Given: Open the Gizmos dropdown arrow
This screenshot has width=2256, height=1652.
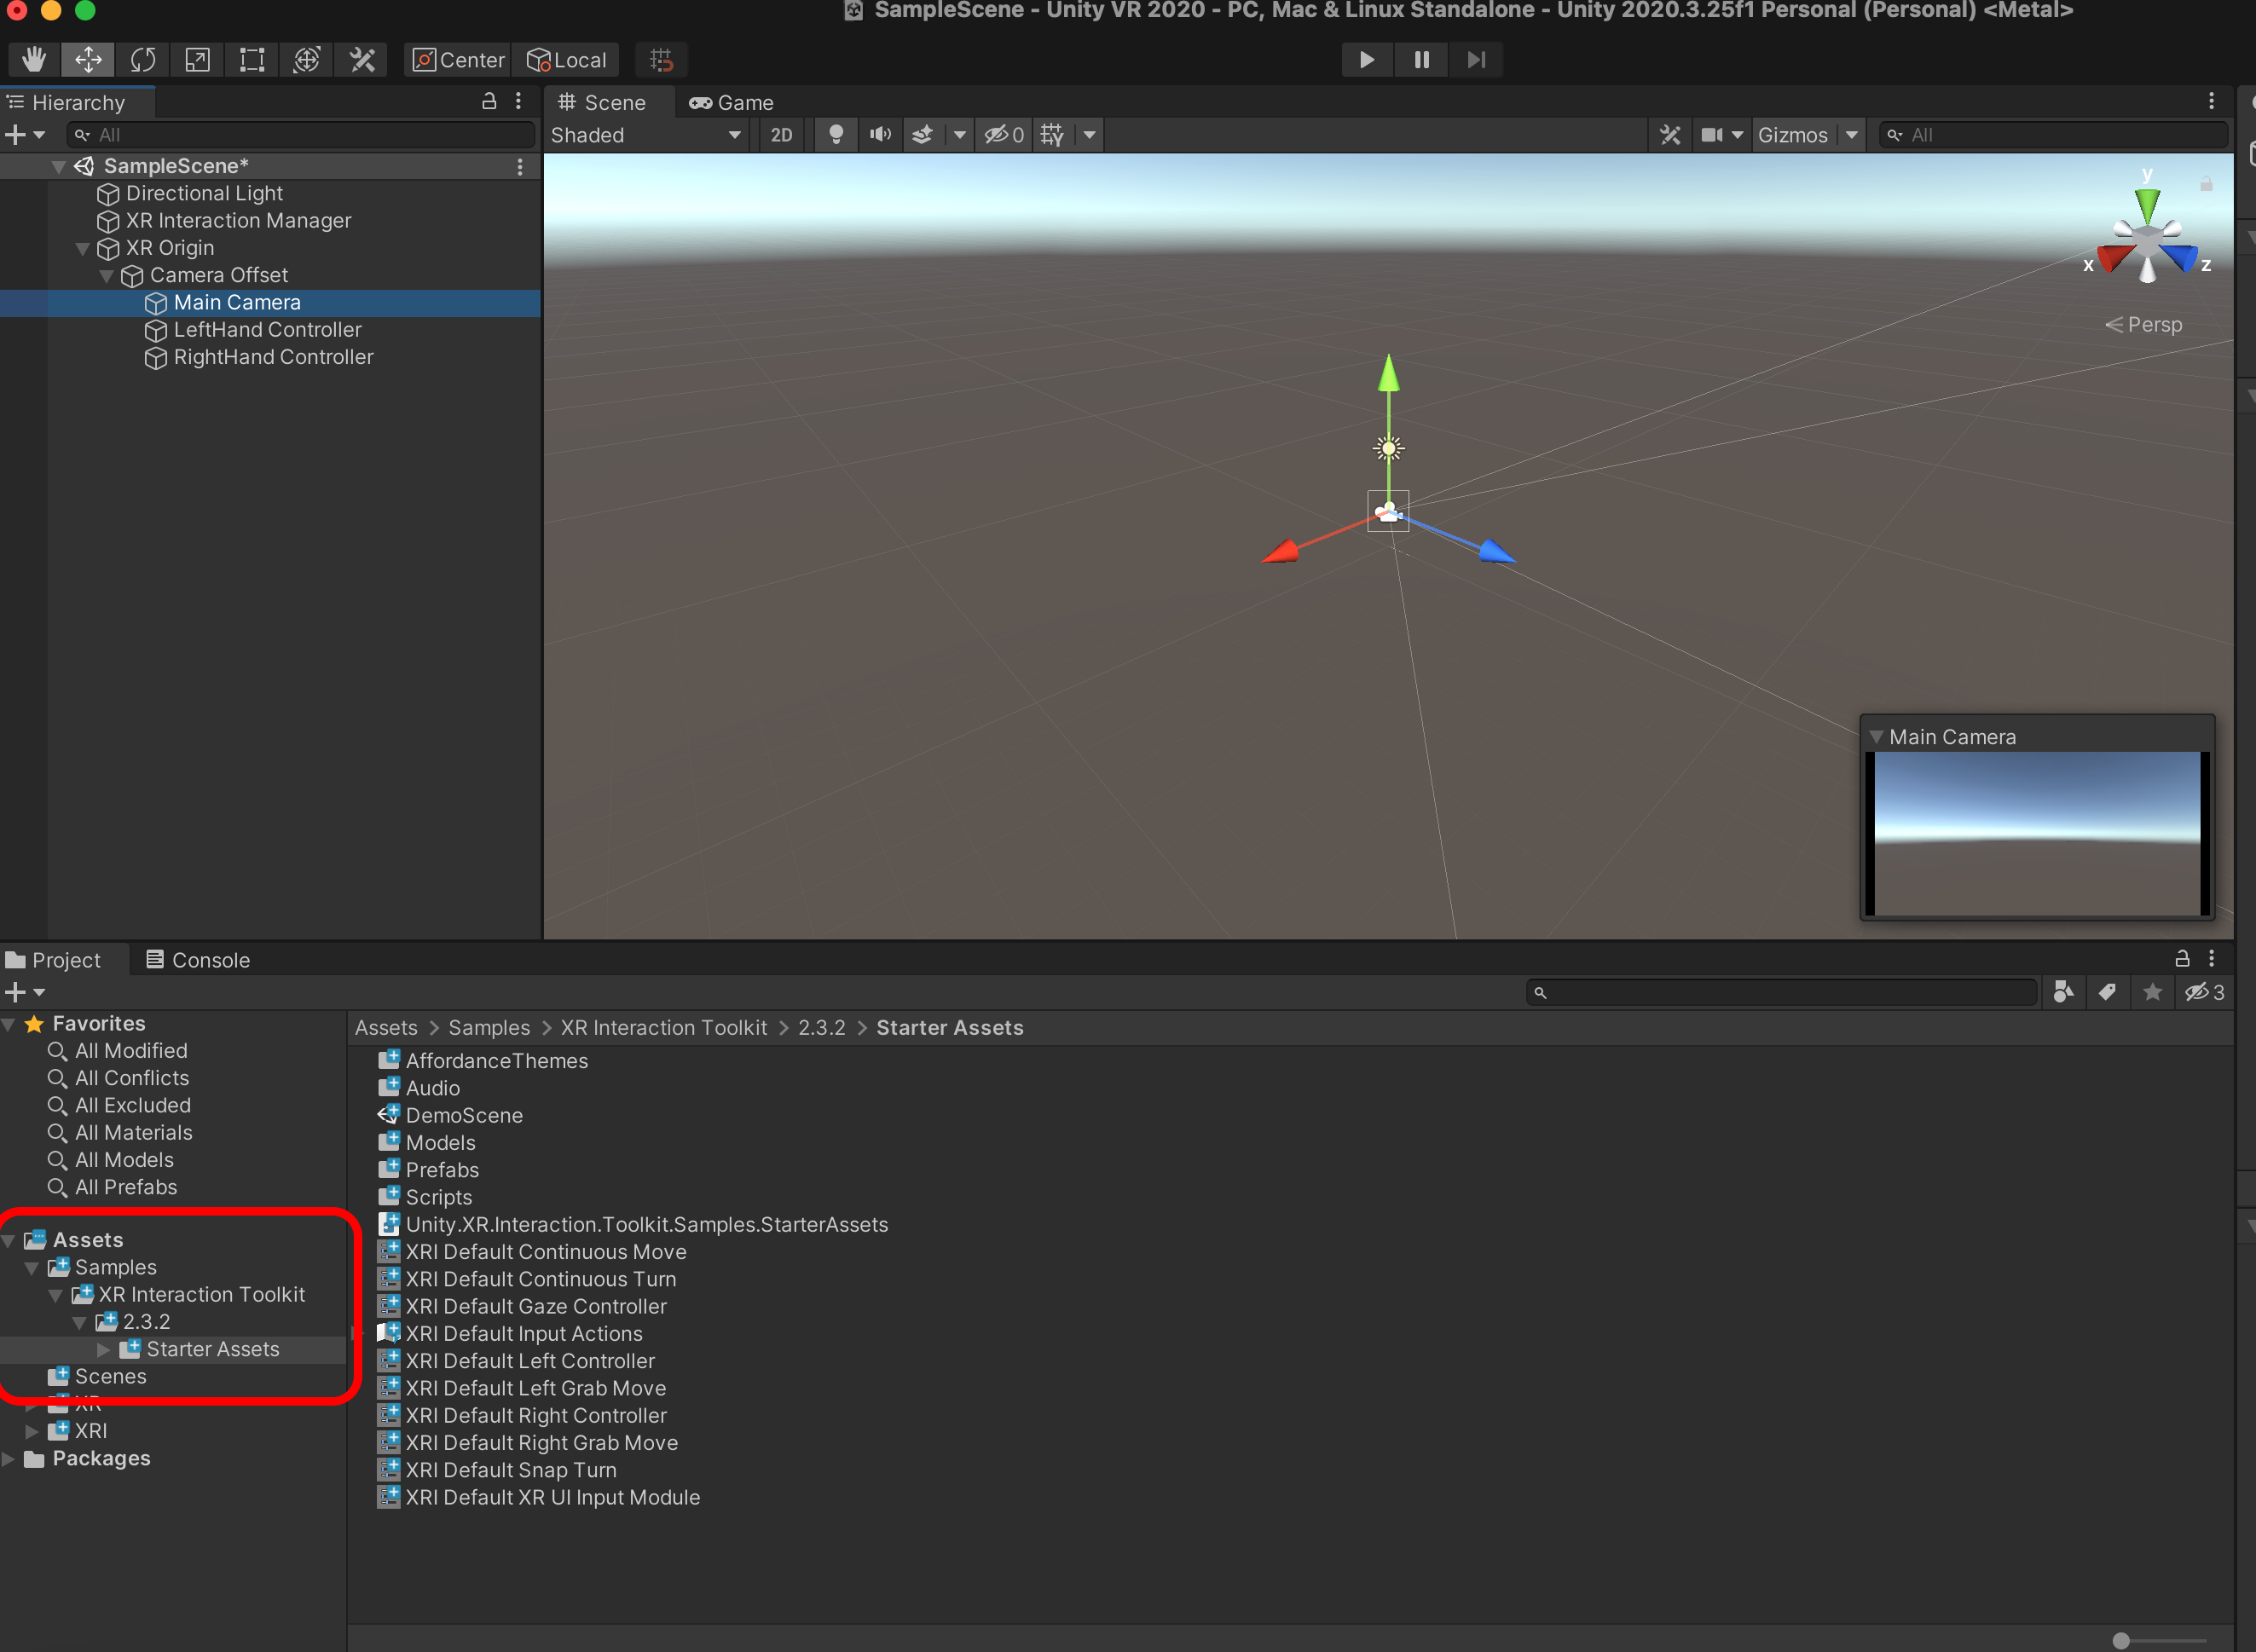Looking at the screenshot, I should (x=1852, y=135).
